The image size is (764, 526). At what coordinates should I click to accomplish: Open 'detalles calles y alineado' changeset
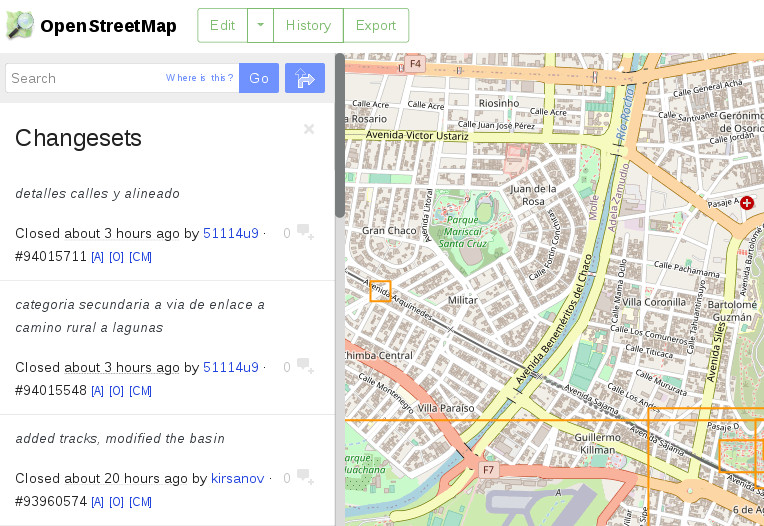(97, 193)
